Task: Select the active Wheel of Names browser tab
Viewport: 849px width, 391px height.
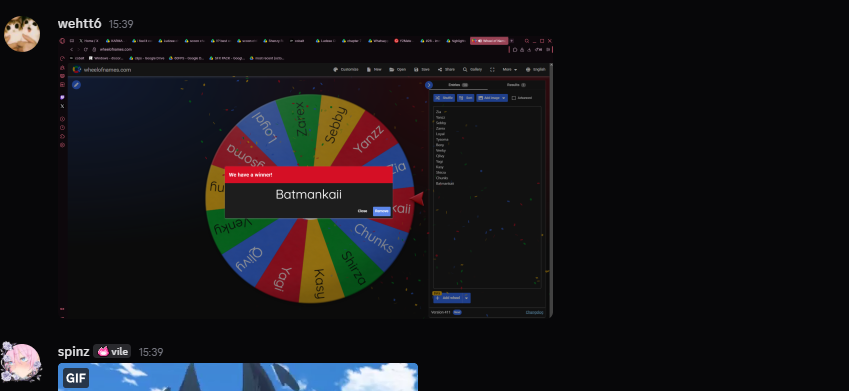Action: coord(489,41)
